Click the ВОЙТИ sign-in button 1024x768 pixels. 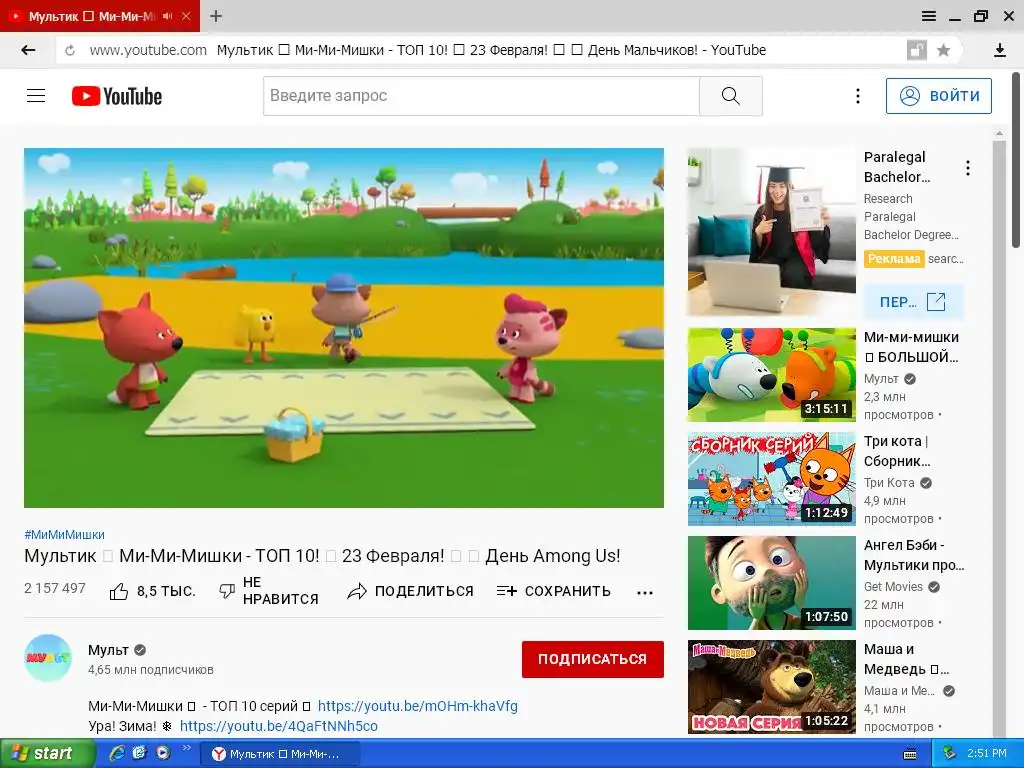pos(938,96)
